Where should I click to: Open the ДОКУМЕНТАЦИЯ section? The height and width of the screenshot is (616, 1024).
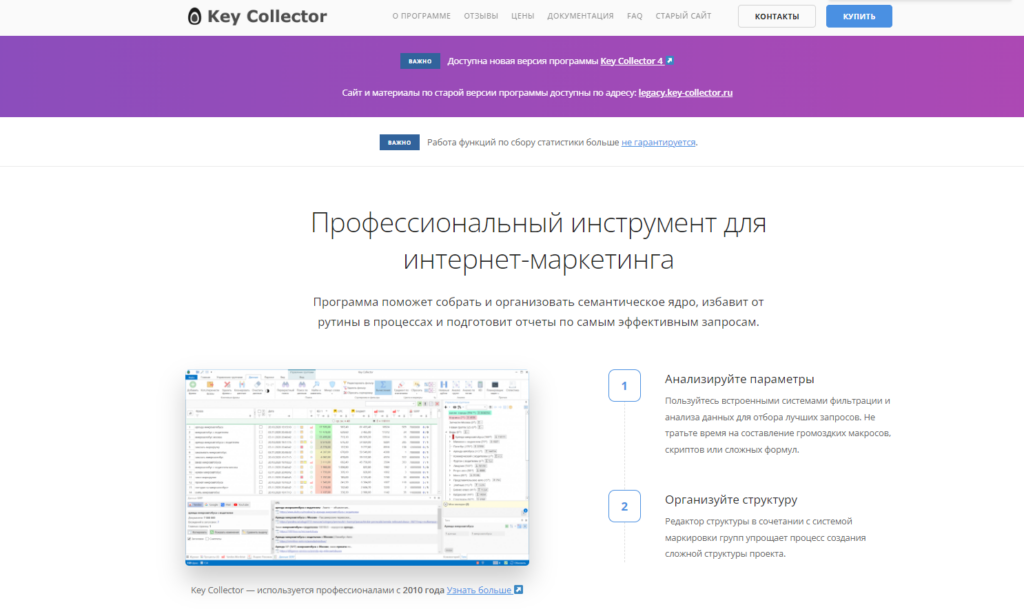click(580, 16)
